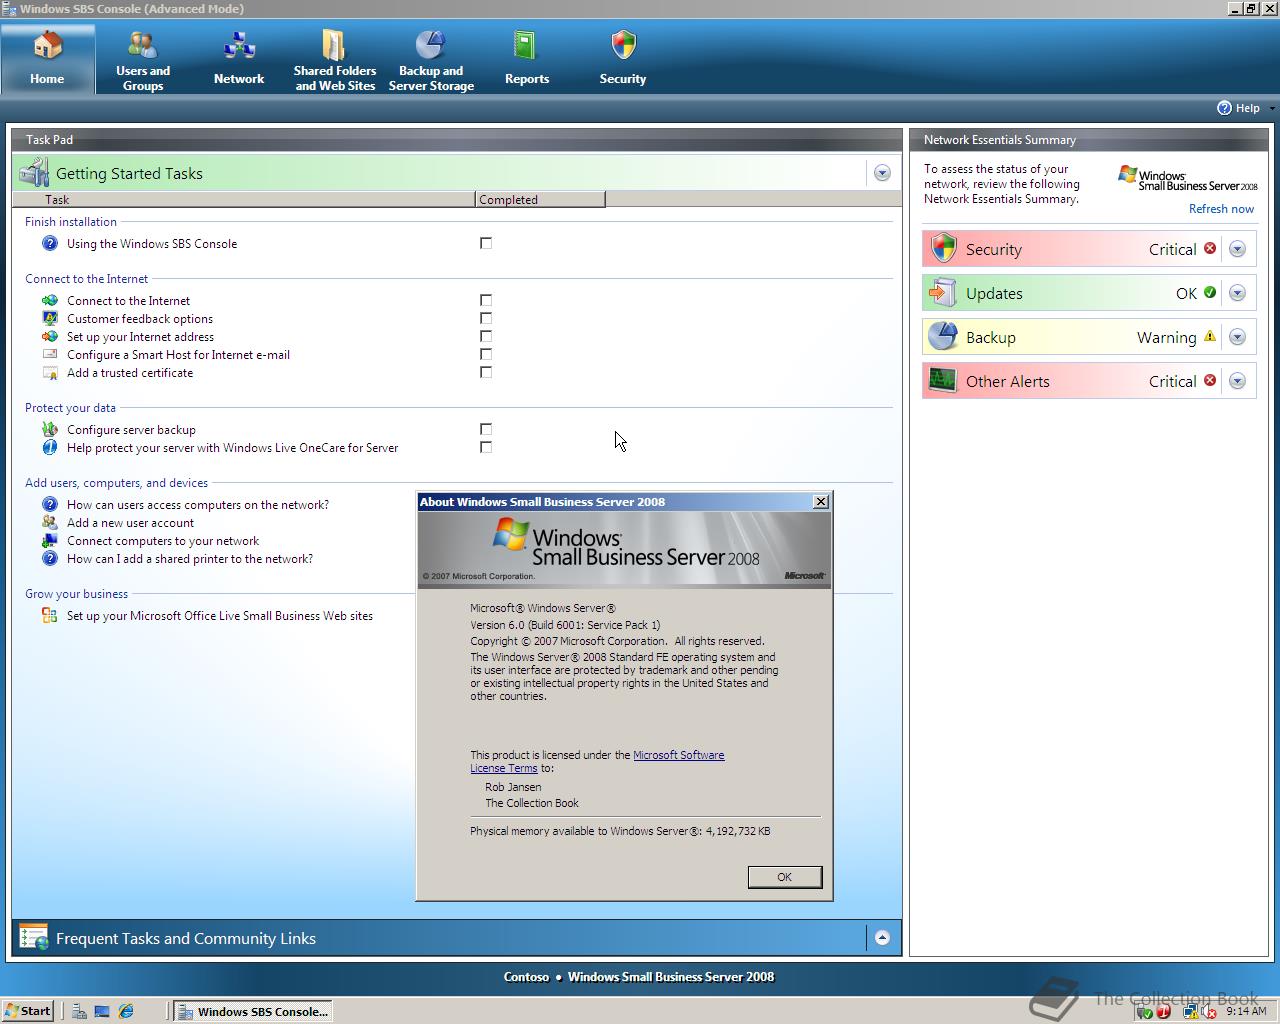This screenshot has height=1024, width=1280.
Task: Click the Add a trusted certificate icon
Action: 50,372
